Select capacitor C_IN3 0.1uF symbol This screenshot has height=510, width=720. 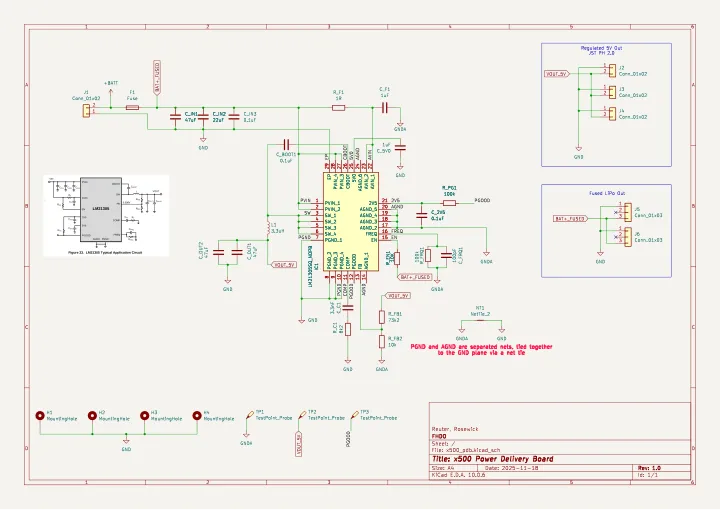pyautogui.click(x=234, y=117)
